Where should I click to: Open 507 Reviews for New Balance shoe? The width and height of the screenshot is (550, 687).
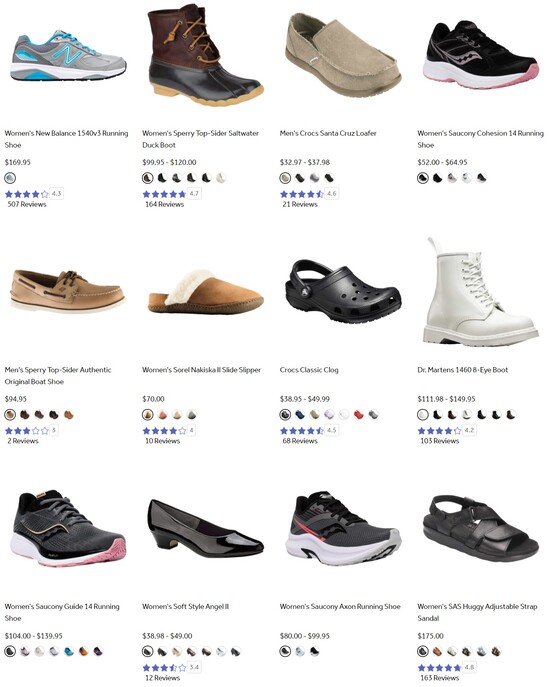point(27,204)
